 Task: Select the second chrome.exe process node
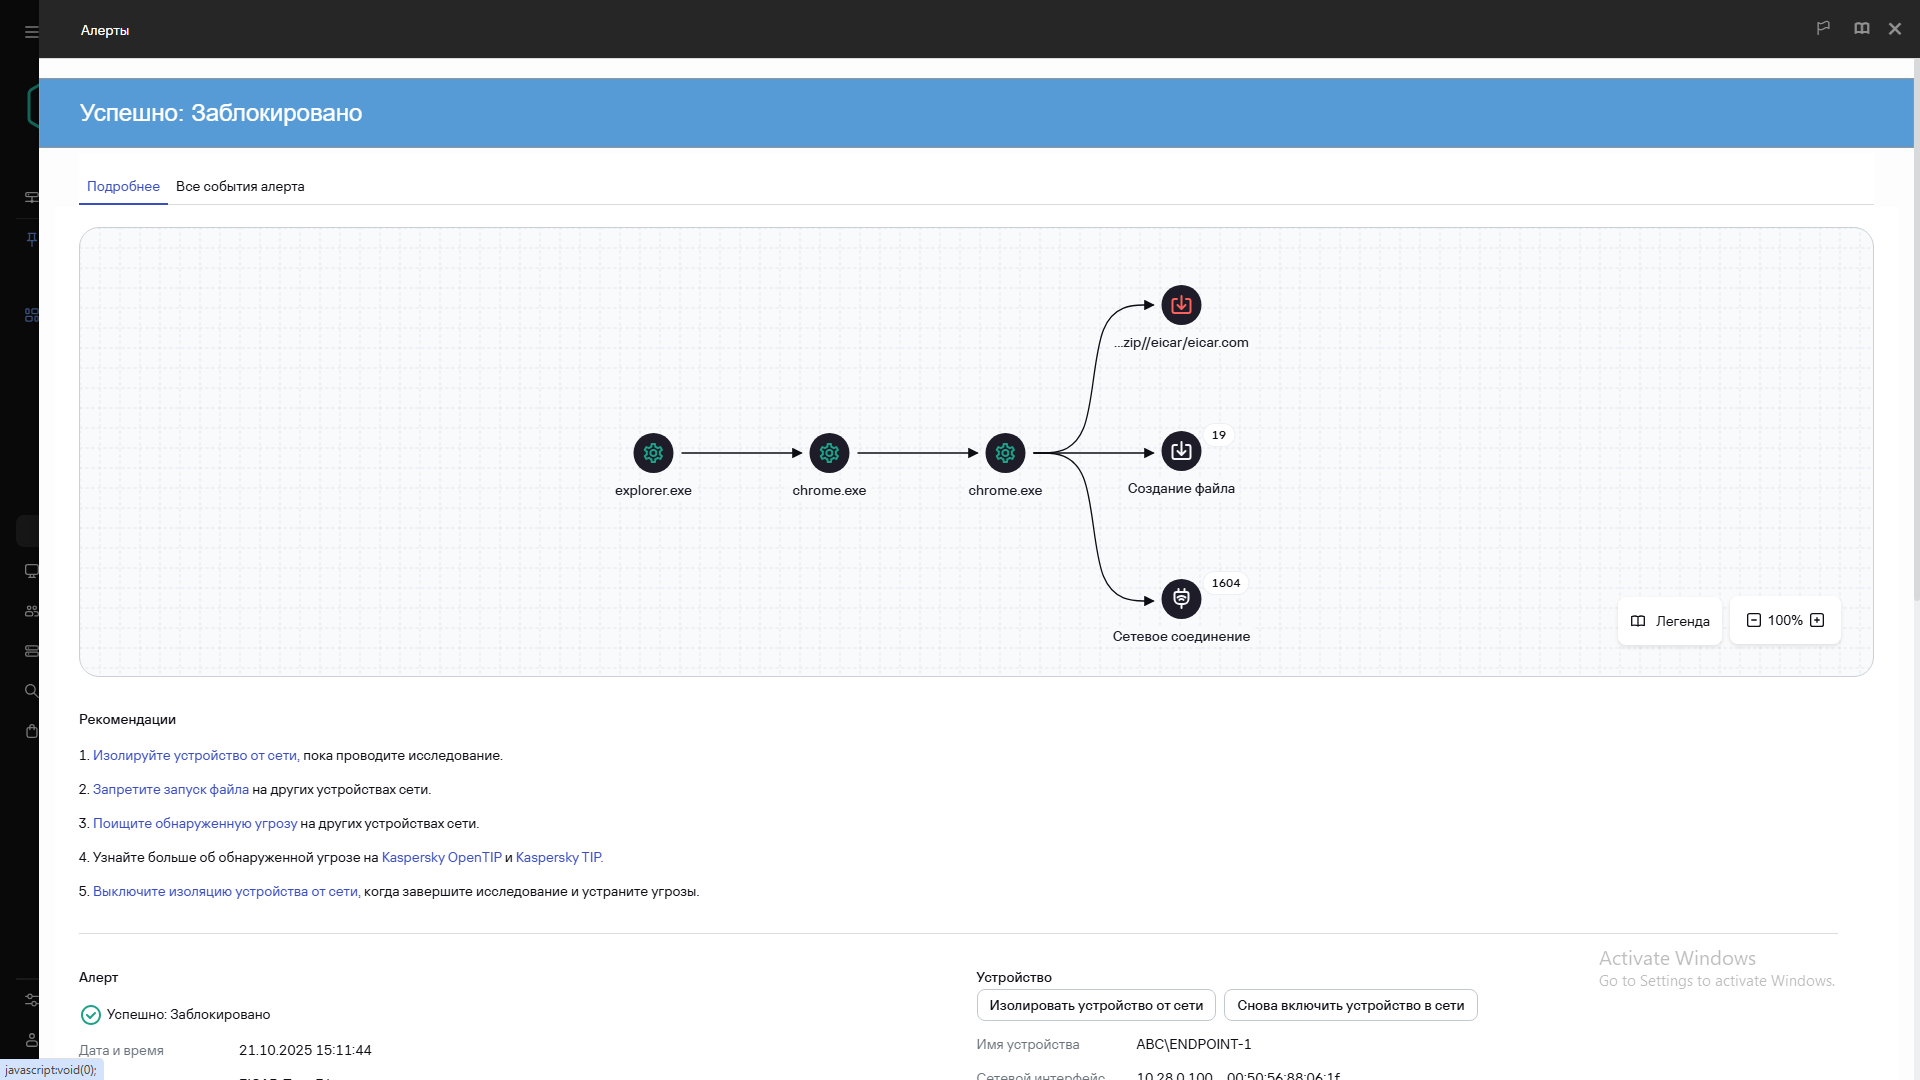[1005, 453]
